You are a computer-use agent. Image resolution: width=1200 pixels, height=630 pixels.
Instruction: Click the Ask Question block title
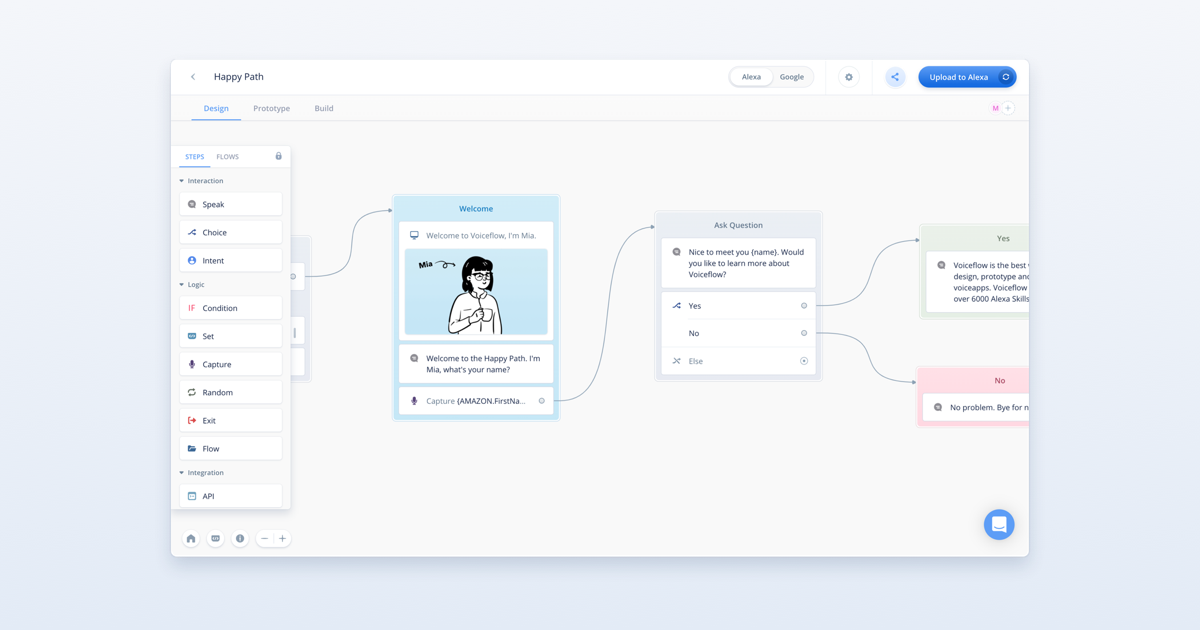[x=738, y=225]
